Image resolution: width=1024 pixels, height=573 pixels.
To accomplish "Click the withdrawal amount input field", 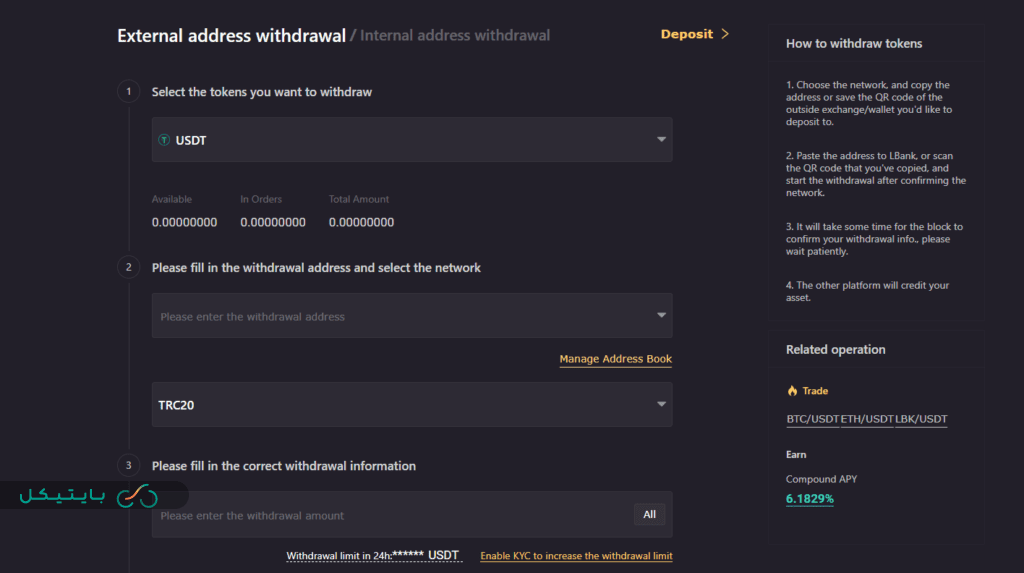I will pyautogui.click(x=390, y=516).
